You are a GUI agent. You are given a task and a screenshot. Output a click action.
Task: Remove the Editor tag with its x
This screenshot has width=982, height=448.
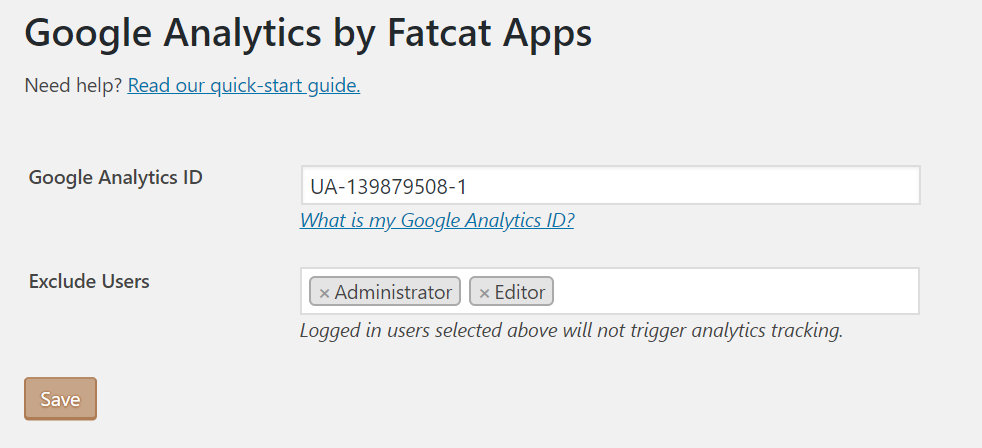pyautogui.click(x=484, y=293)
